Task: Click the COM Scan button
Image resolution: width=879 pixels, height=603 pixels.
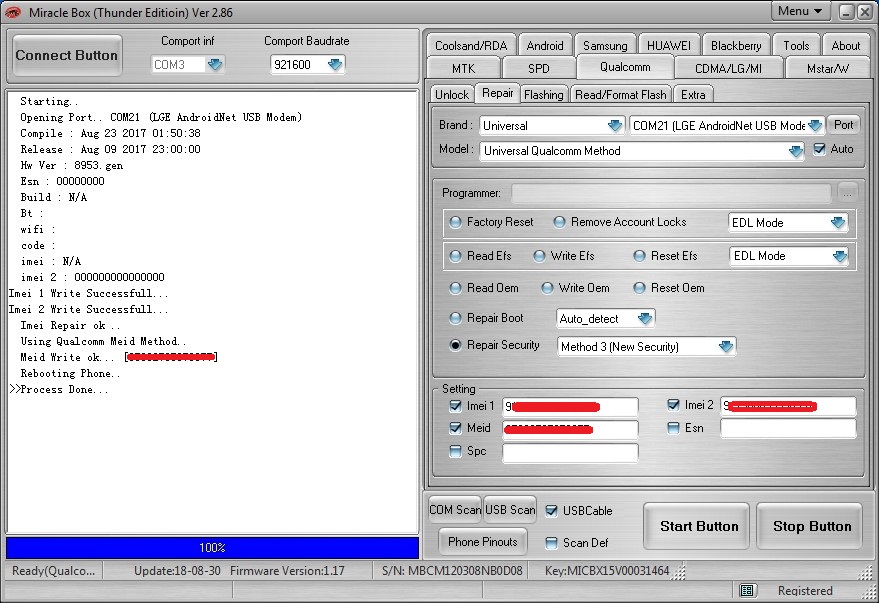Action: point(455,509)
